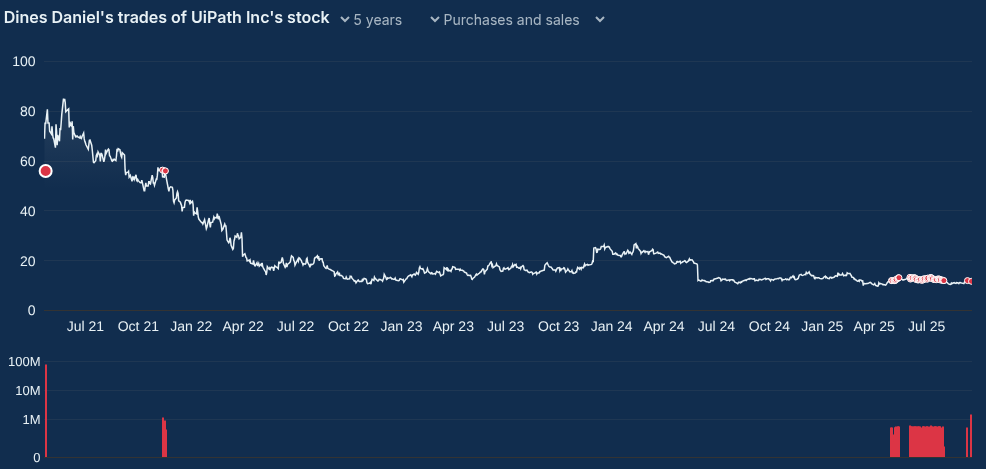Click the chevron left of Purchases and sales
The image size is (986, 469).
[x=435, y=20]
